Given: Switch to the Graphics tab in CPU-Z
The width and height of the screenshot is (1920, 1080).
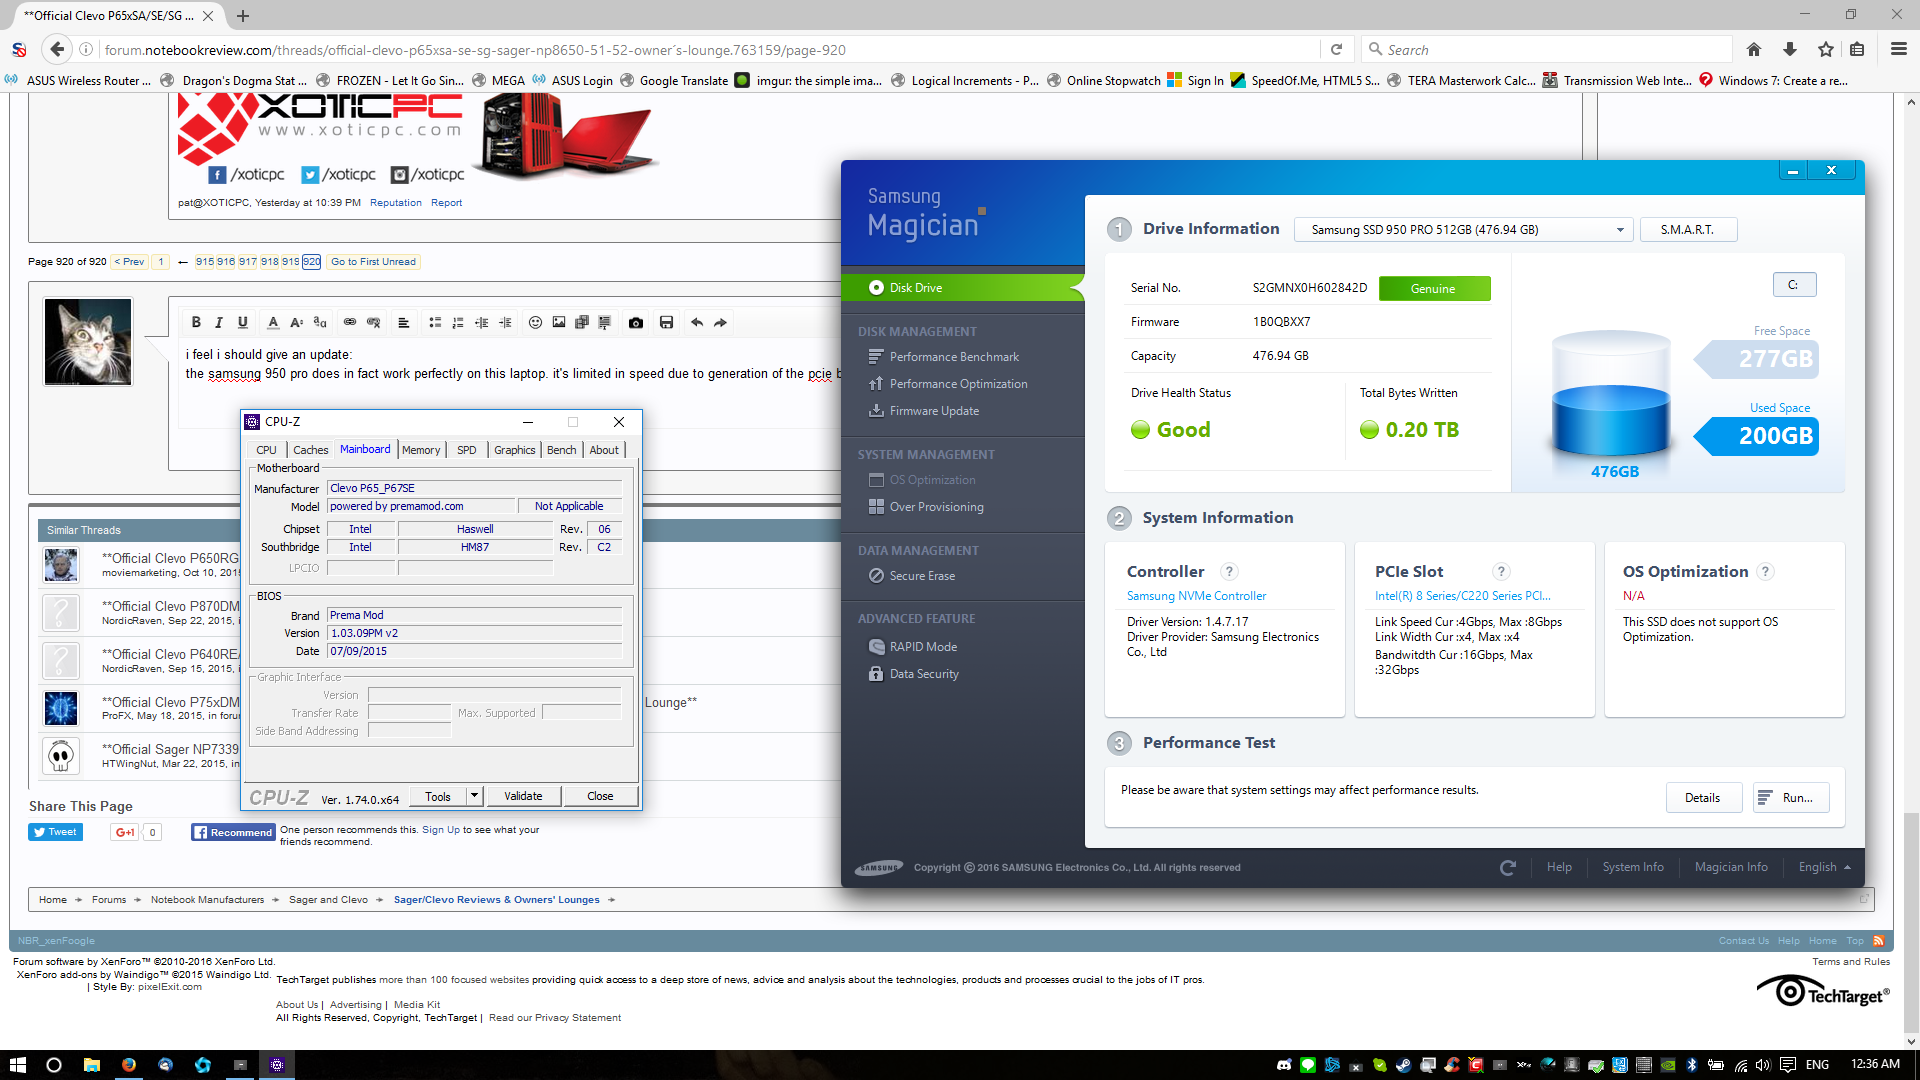Looking at the screenshot, I should tap(515, 450).
